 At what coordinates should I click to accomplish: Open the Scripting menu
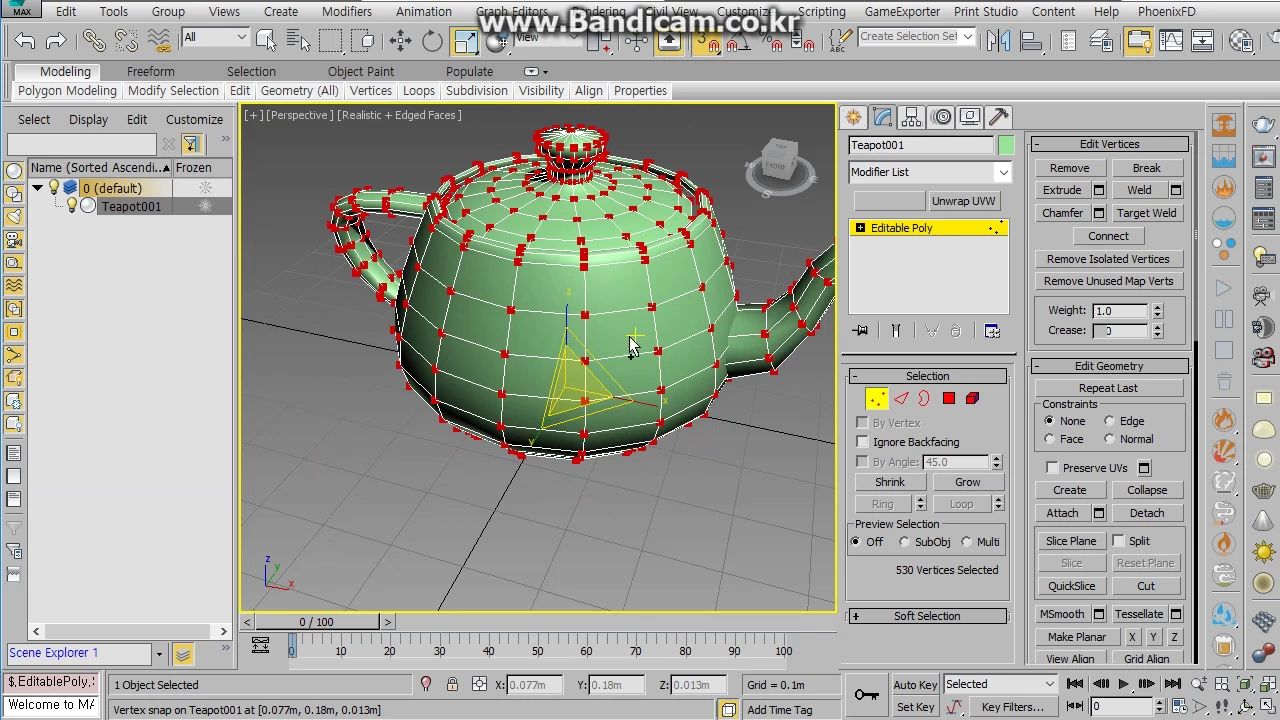tap(822, 12)
